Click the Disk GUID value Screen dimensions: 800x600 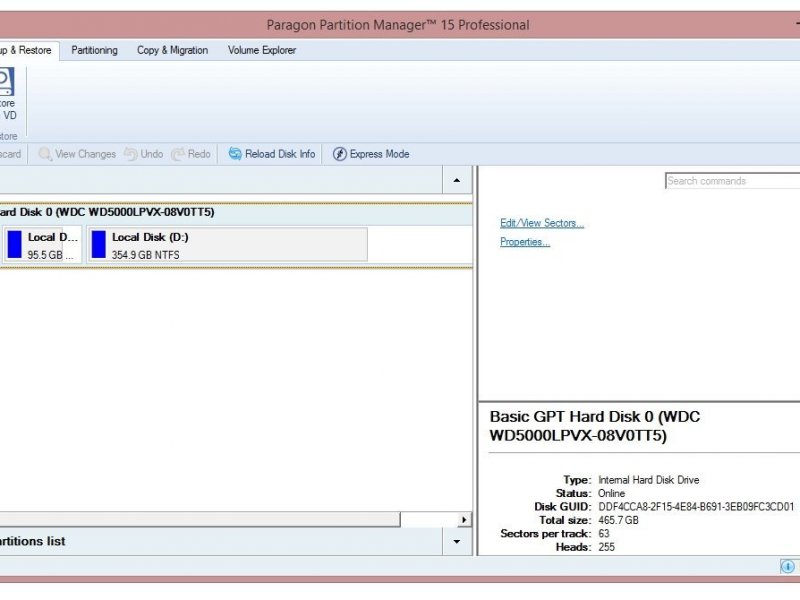pyautogui.click(x=696, y=507)
